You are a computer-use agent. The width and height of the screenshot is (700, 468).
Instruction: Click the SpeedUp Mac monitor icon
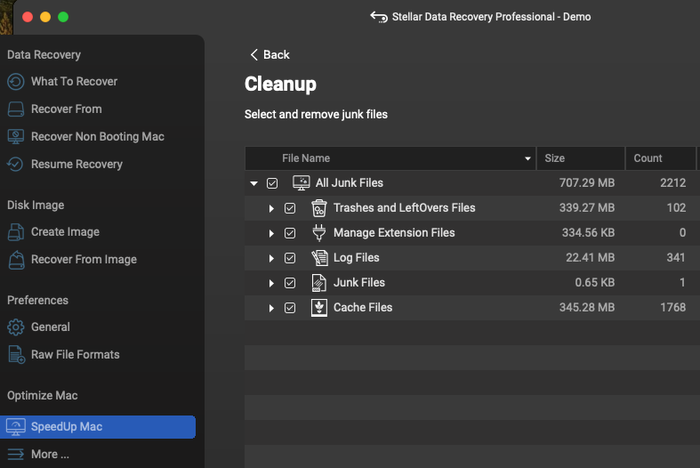16,427
